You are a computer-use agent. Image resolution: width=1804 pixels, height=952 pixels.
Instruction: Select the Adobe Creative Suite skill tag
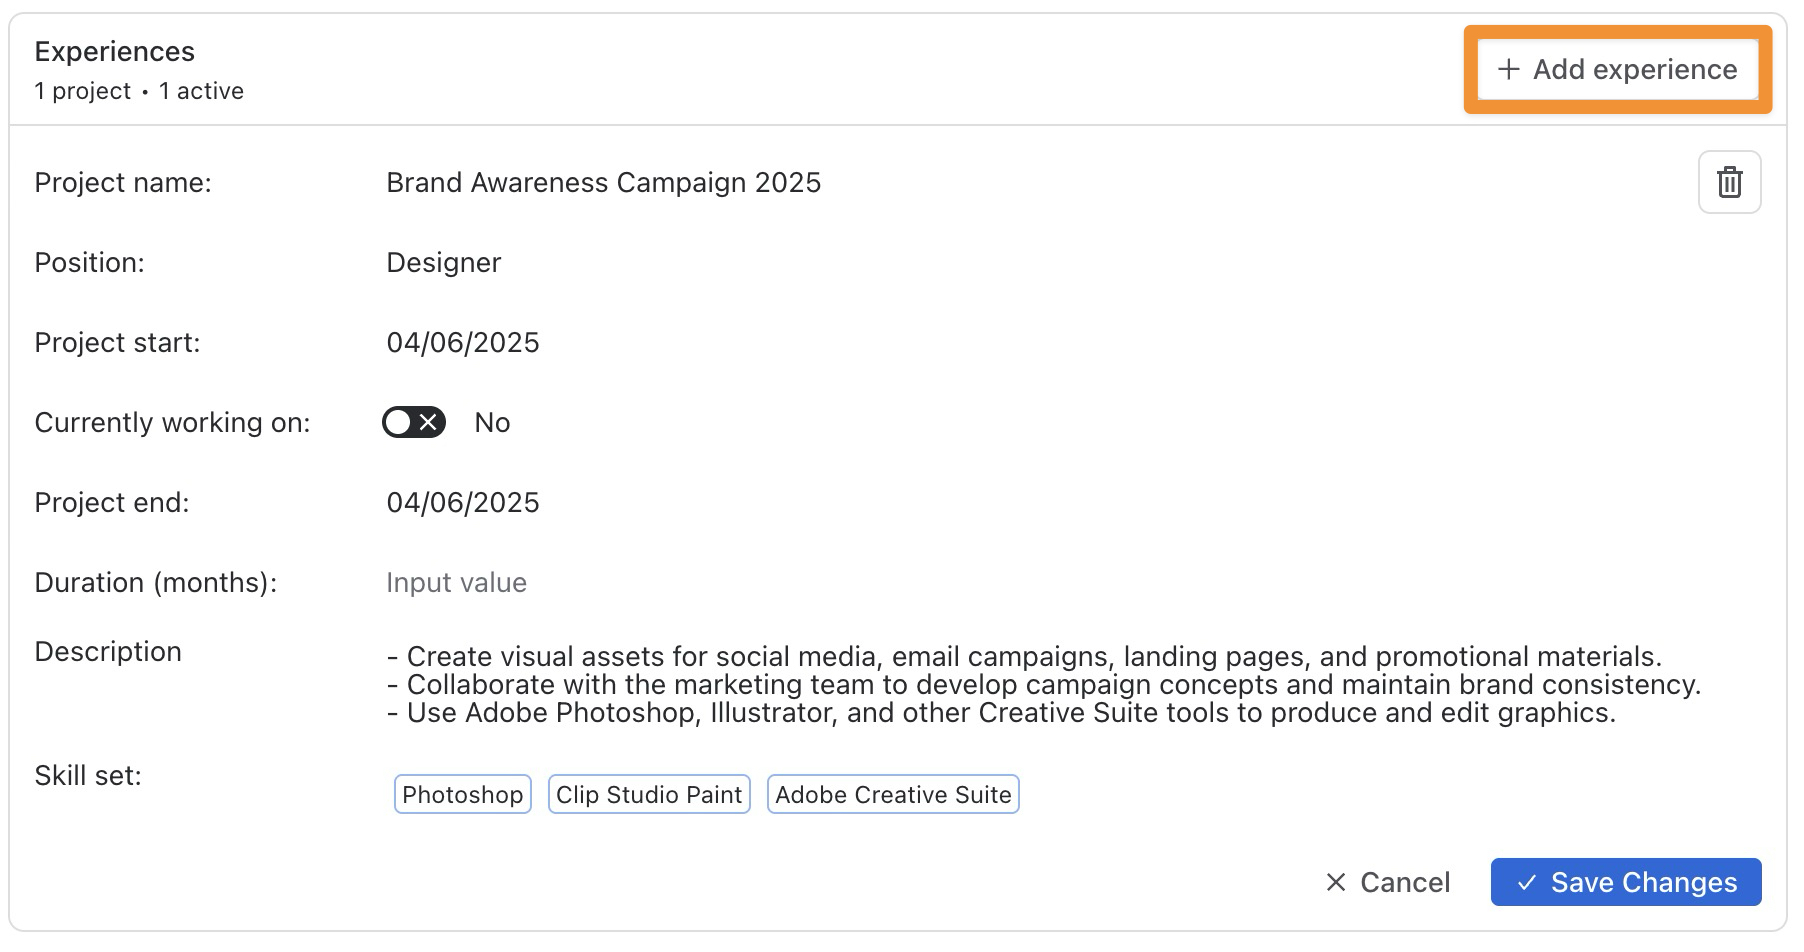893,794
